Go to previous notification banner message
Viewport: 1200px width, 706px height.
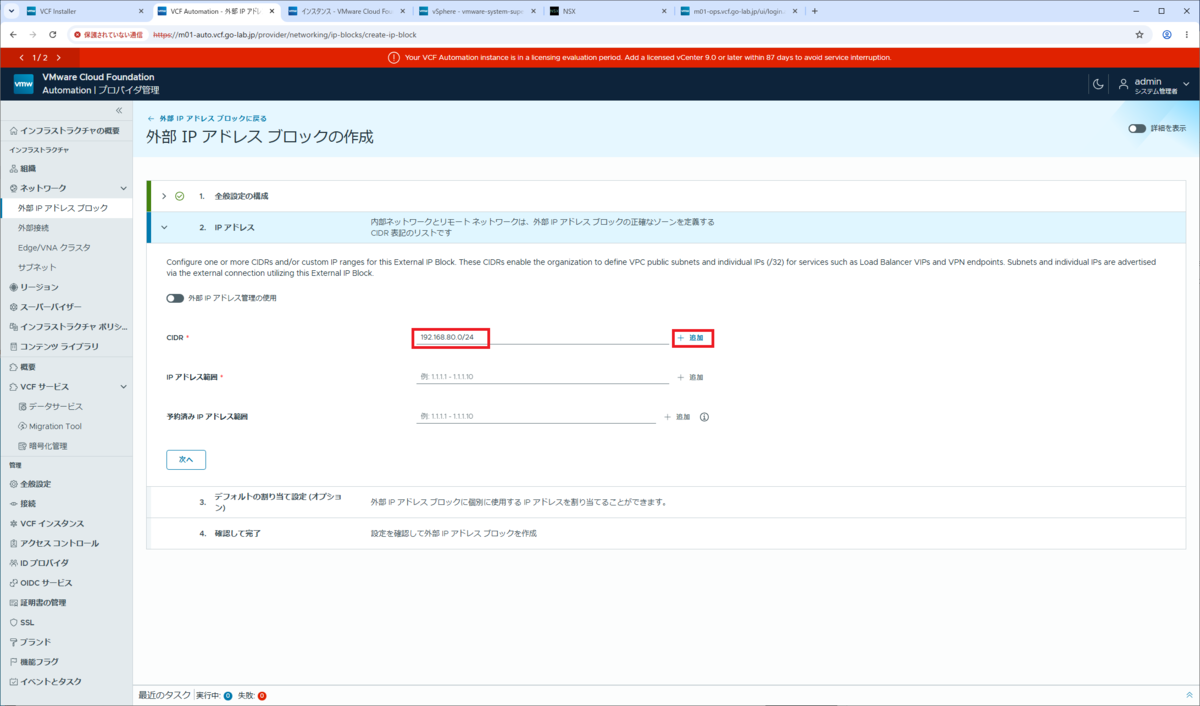22,58
